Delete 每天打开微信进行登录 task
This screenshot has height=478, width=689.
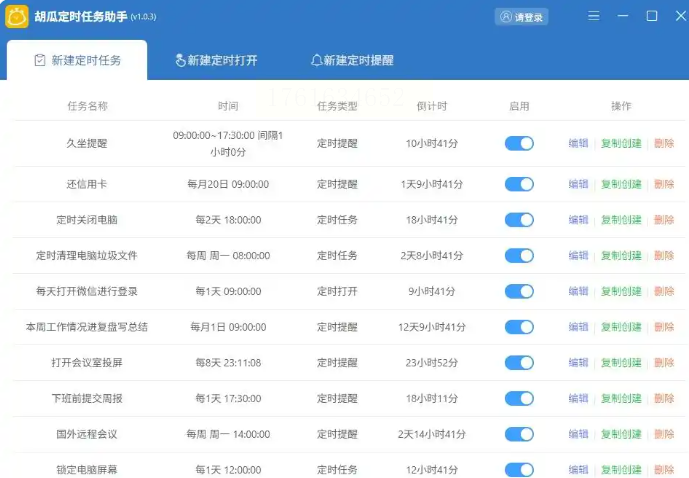click(664, 291)
